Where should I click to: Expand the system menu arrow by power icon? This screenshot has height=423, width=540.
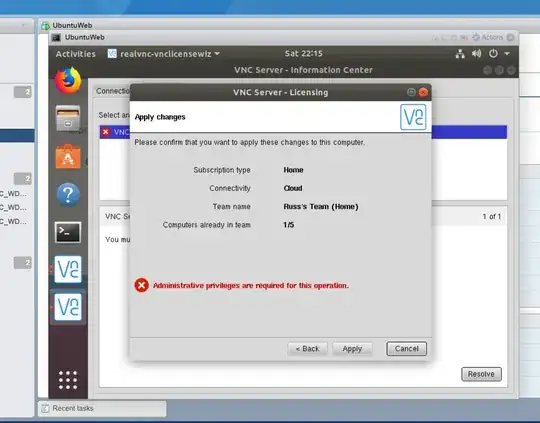coord(507,54)
